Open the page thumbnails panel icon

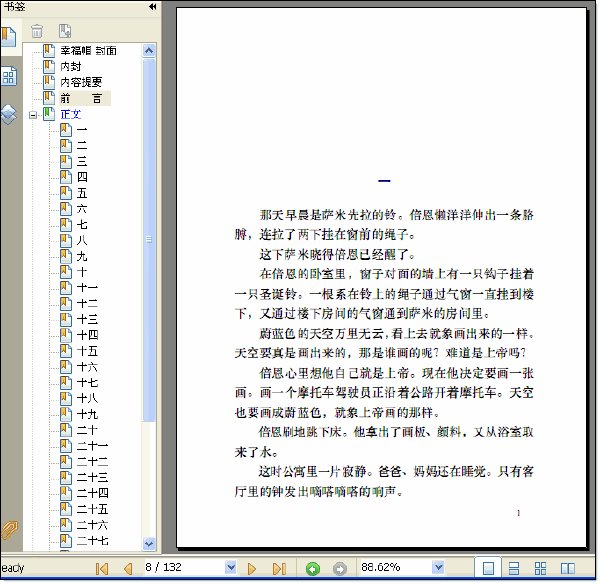(x=8, y=76)
